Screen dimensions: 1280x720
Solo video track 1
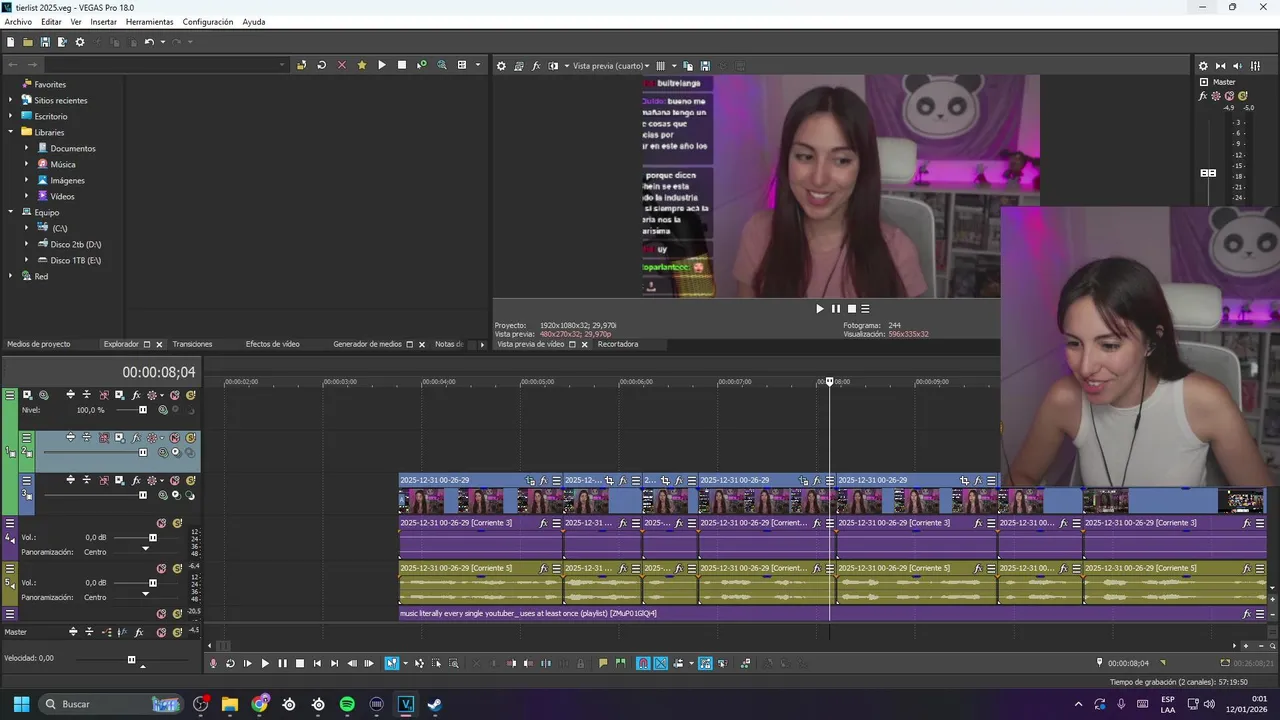point(190,395)
